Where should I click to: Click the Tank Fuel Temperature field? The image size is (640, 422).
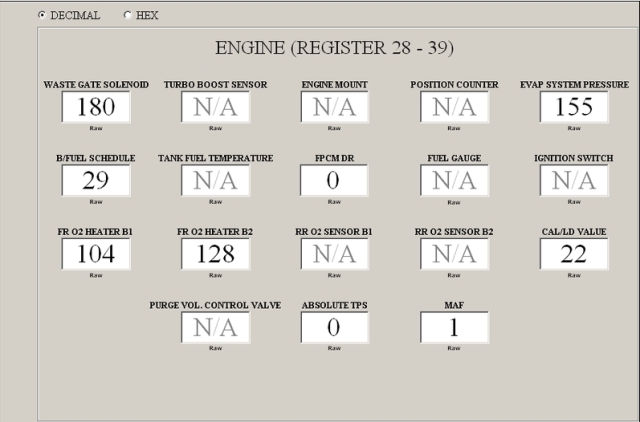point(215,180)
